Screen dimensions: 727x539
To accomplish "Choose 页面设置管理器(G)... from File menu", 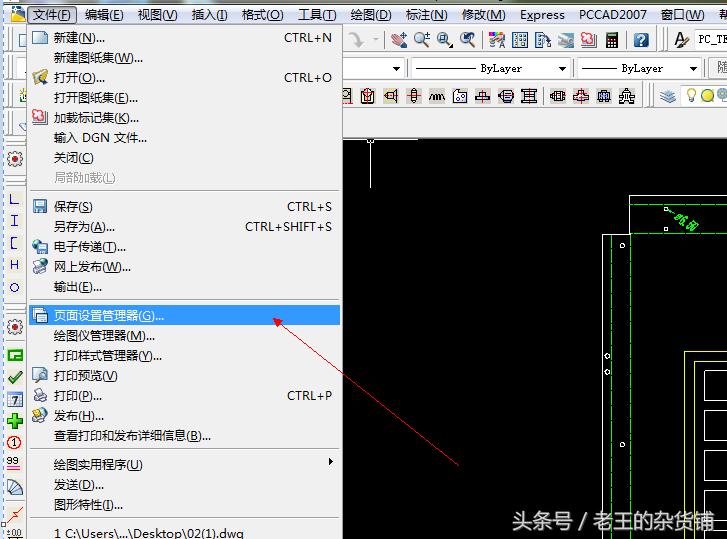I will click(x=184, y=316).
